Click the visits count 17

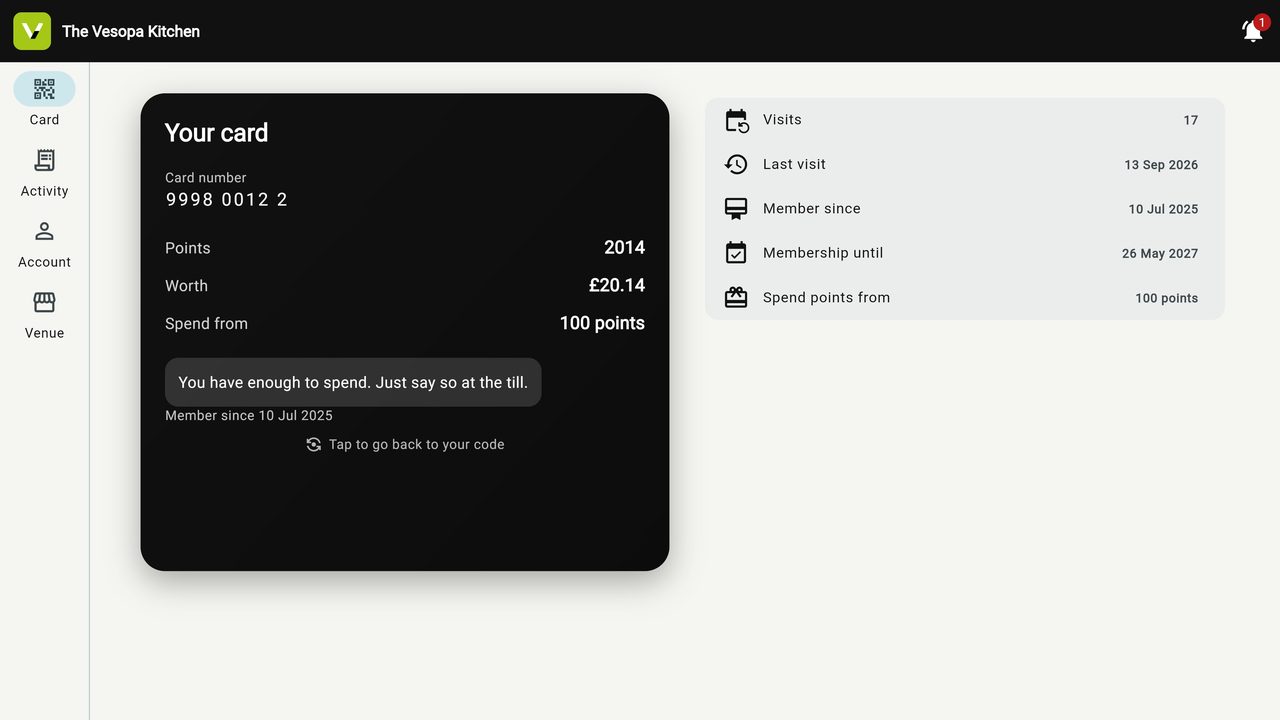tap(1190, 120)
